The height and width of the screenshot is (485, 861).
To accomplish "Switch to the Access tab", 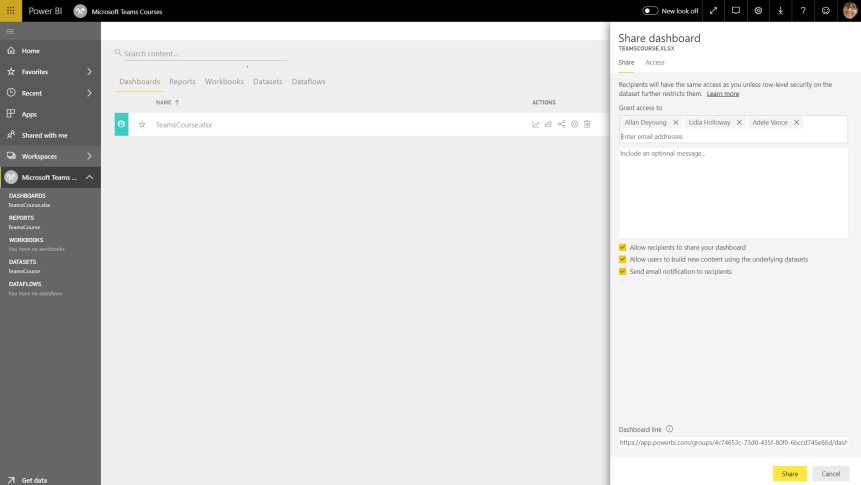I will (x=654, y=62).
